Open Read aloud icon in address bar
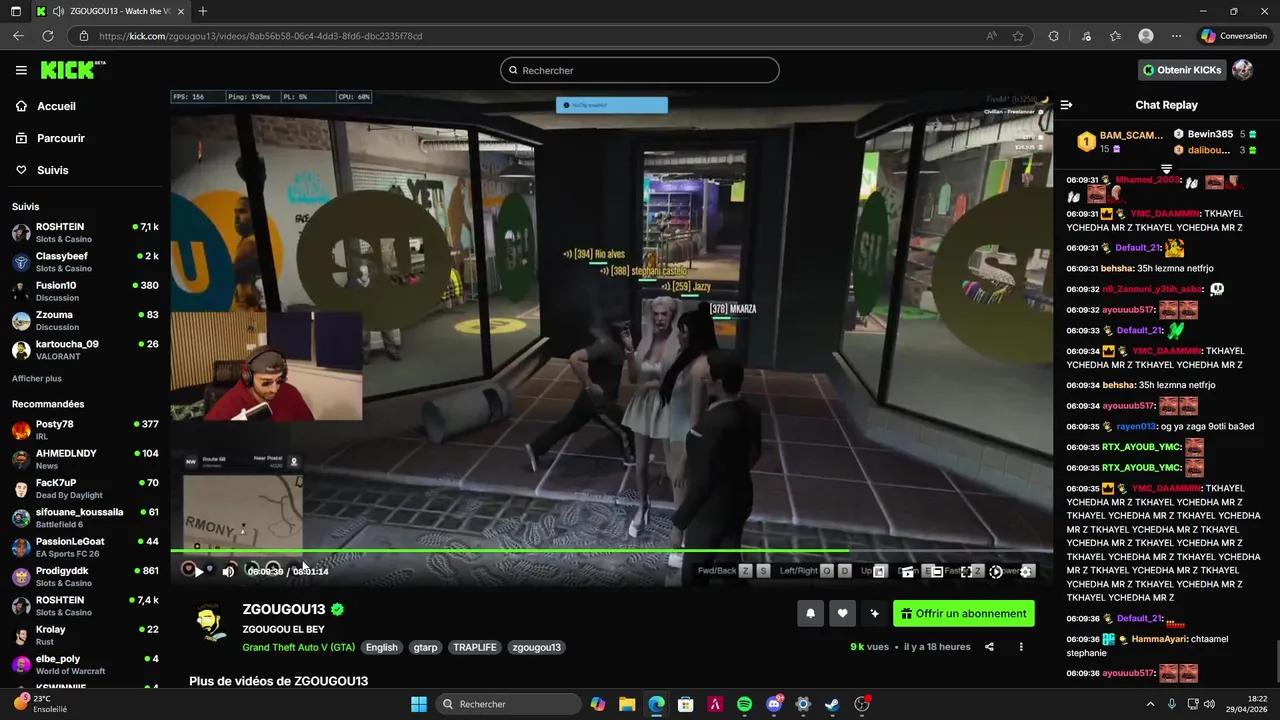 tap(991, 36)
